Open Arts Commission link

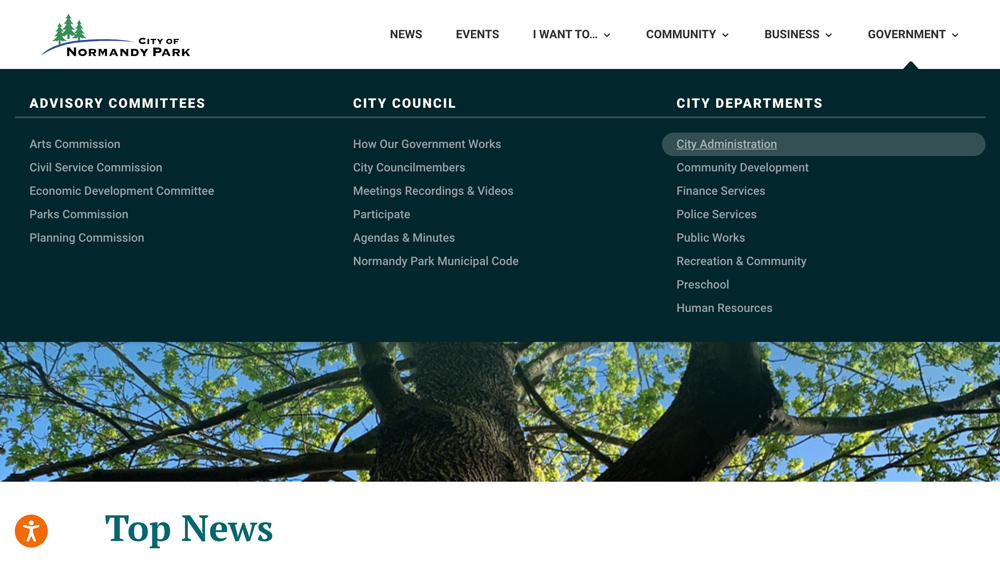75,144
